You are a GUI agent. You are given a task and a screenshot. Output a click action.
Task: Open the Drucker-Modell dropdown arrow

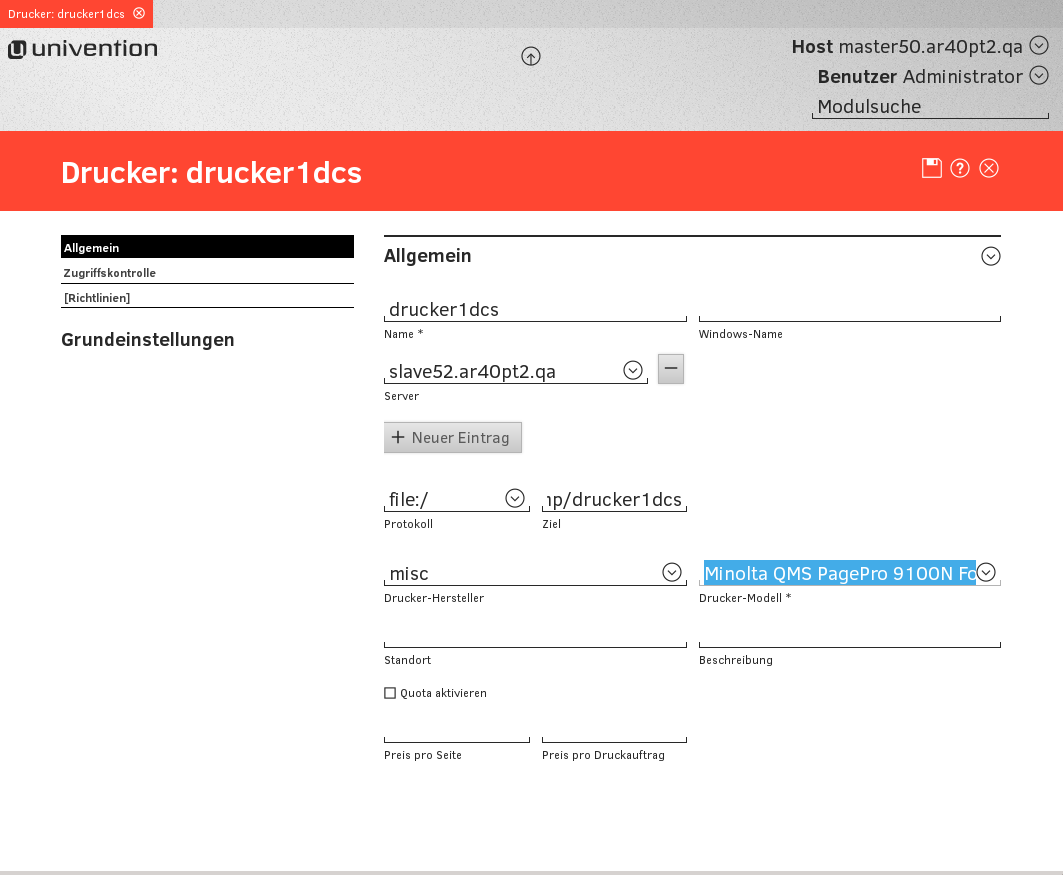click(x=987, y=572)
